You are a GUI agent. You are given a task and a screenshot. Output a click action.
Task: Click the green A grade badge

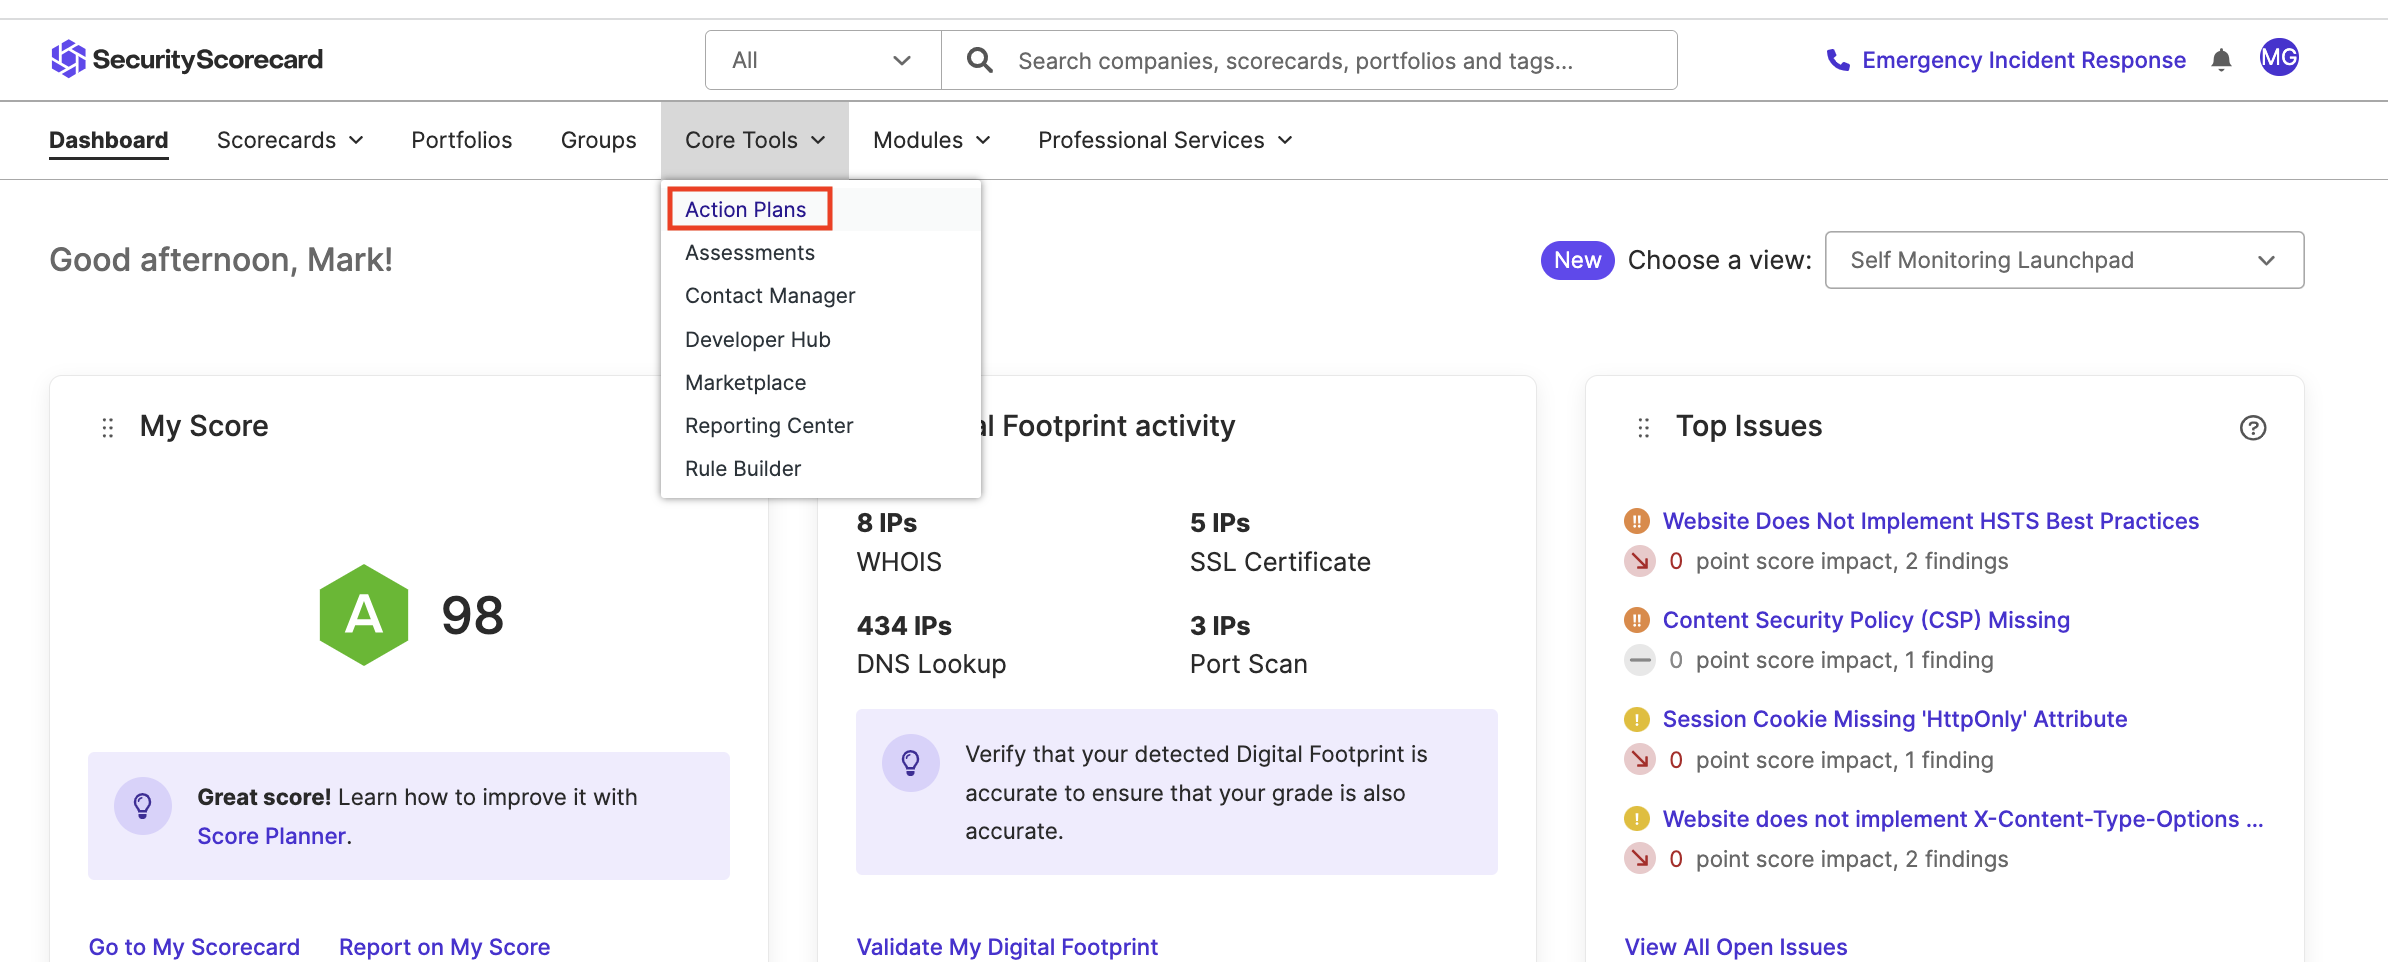click(x=364, y=615)
